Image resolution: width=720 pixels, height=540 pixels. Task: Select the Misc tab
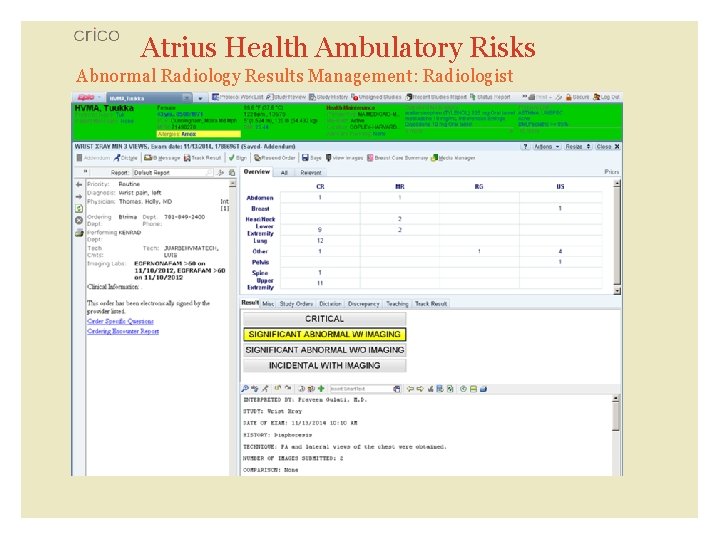point(268,304)
